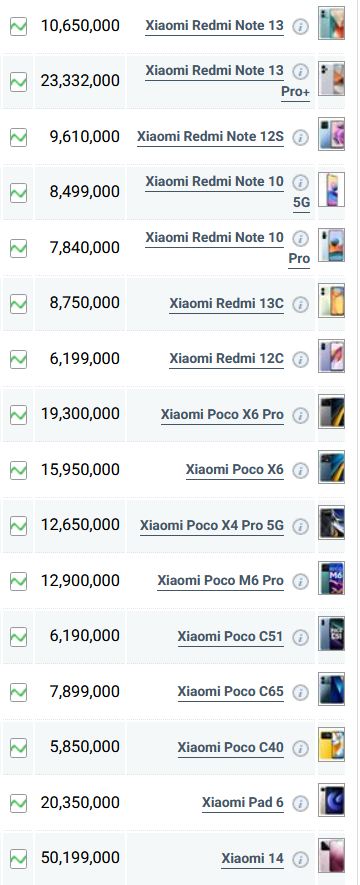Show price chart for Xiaomi Poco X6 Pro

point(19,415)
